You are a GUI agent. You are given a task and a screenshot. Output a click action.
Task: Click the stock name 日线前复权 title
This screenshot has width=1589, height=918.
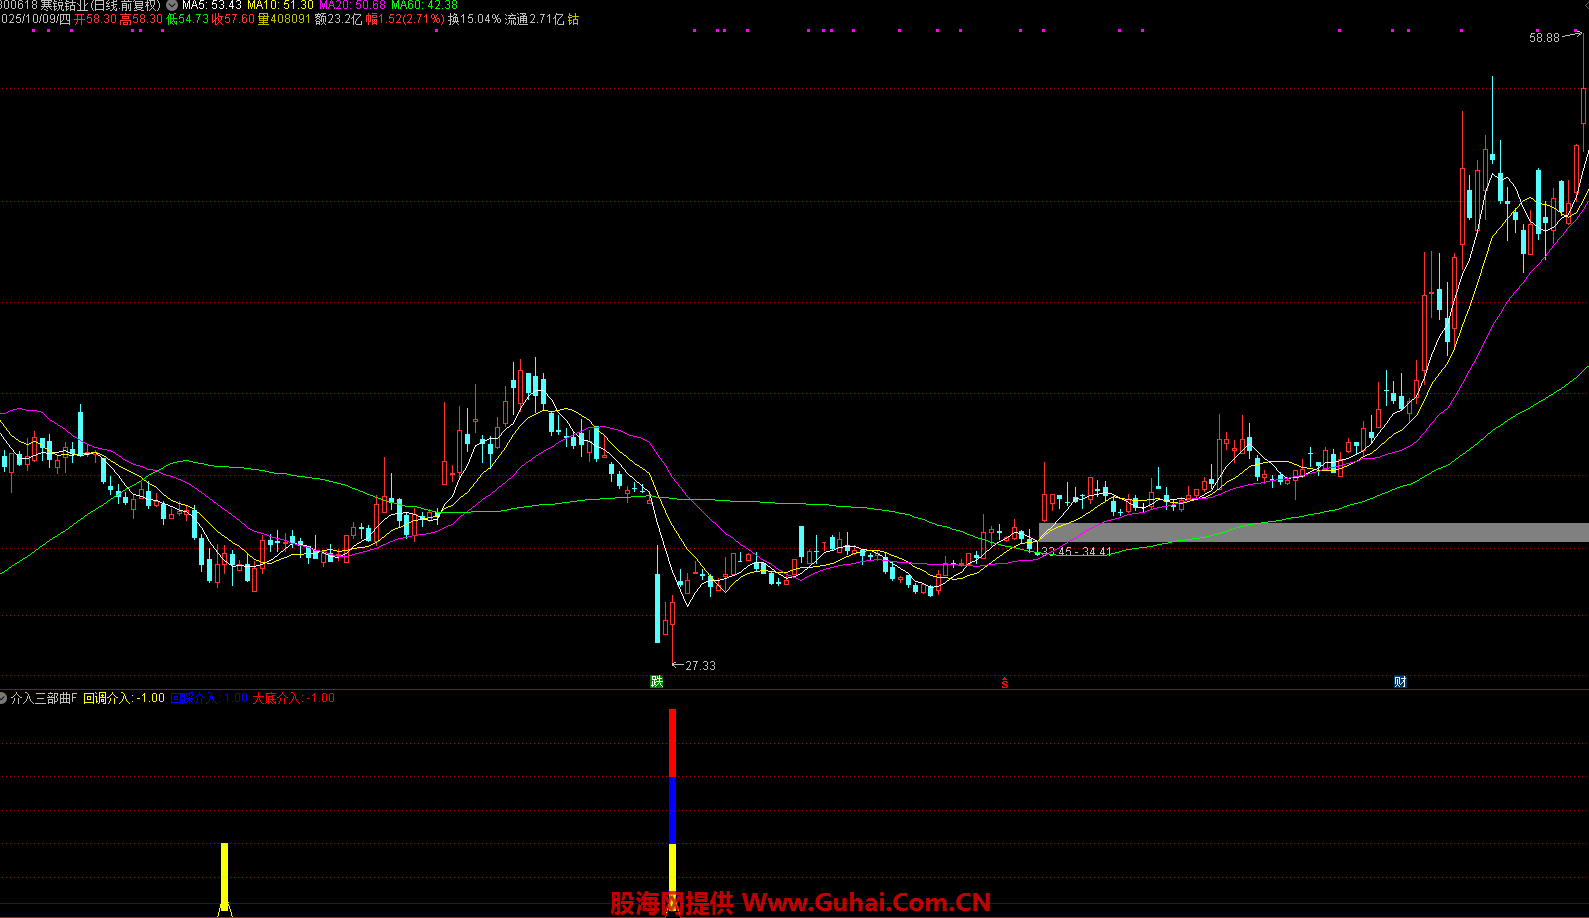(100, 5)
